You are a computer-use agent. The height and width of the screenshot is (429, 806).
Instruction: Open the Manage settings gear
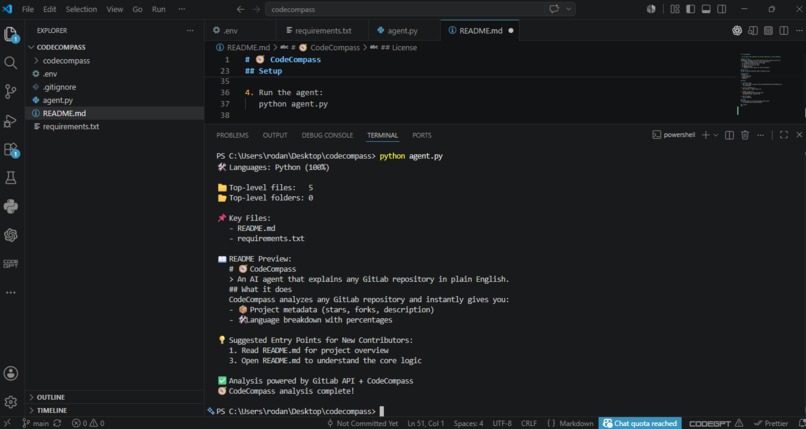(10, 402)
